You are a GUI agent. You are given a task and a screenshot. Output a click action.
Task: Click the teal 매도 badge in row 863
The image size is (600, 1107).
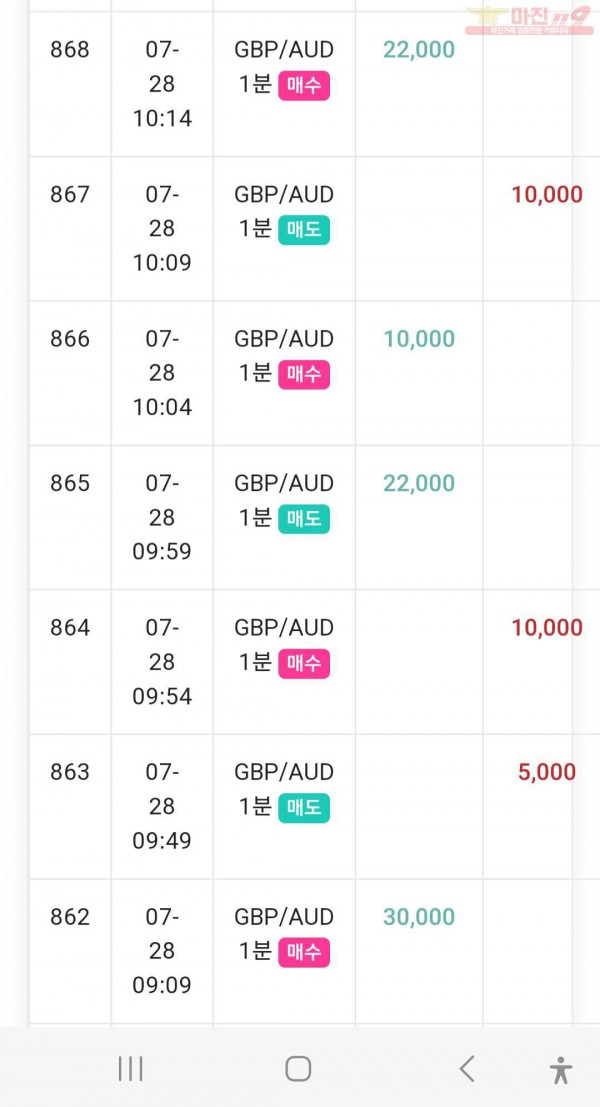[x=304, y=808]
